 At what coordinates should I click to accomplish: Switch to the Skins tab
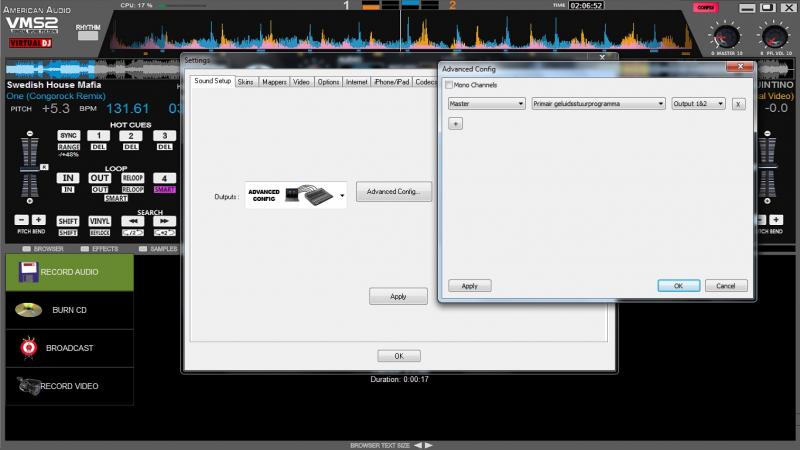245,82
